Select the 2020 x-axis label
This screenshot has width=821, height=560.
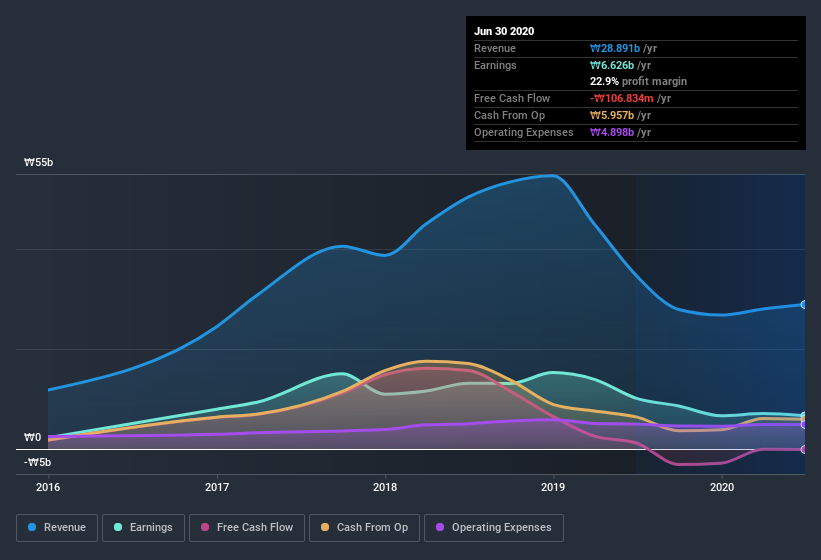tap(722, 487)
